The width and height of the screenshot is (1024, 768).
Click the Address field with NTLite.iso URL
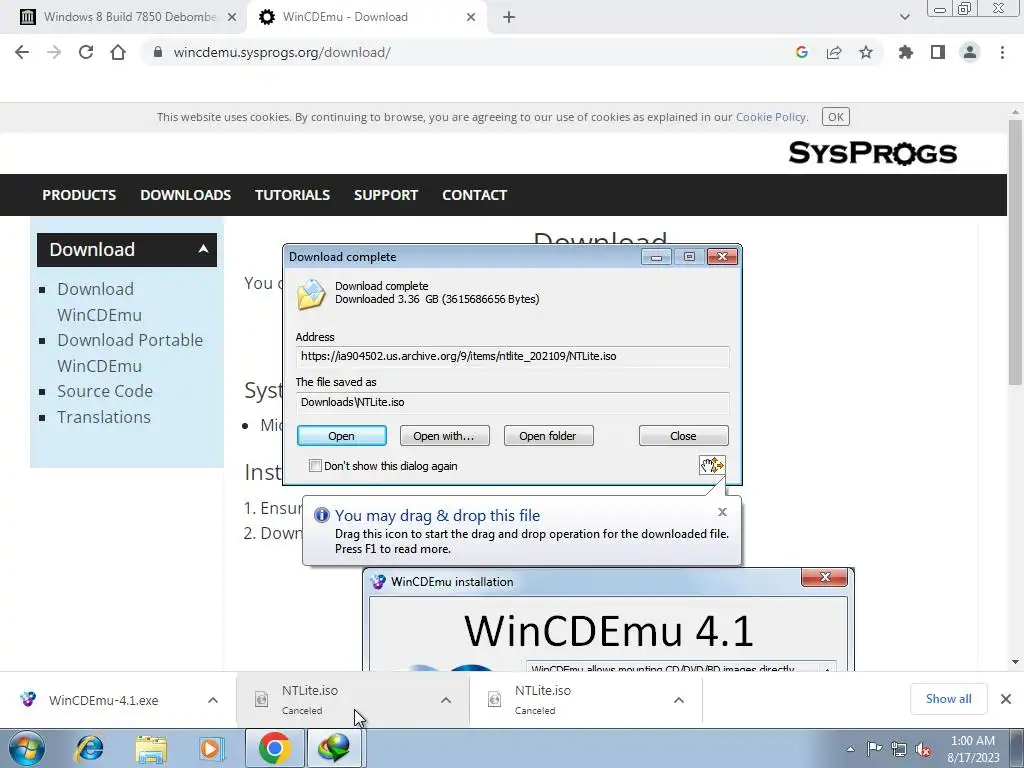(512, 356)
